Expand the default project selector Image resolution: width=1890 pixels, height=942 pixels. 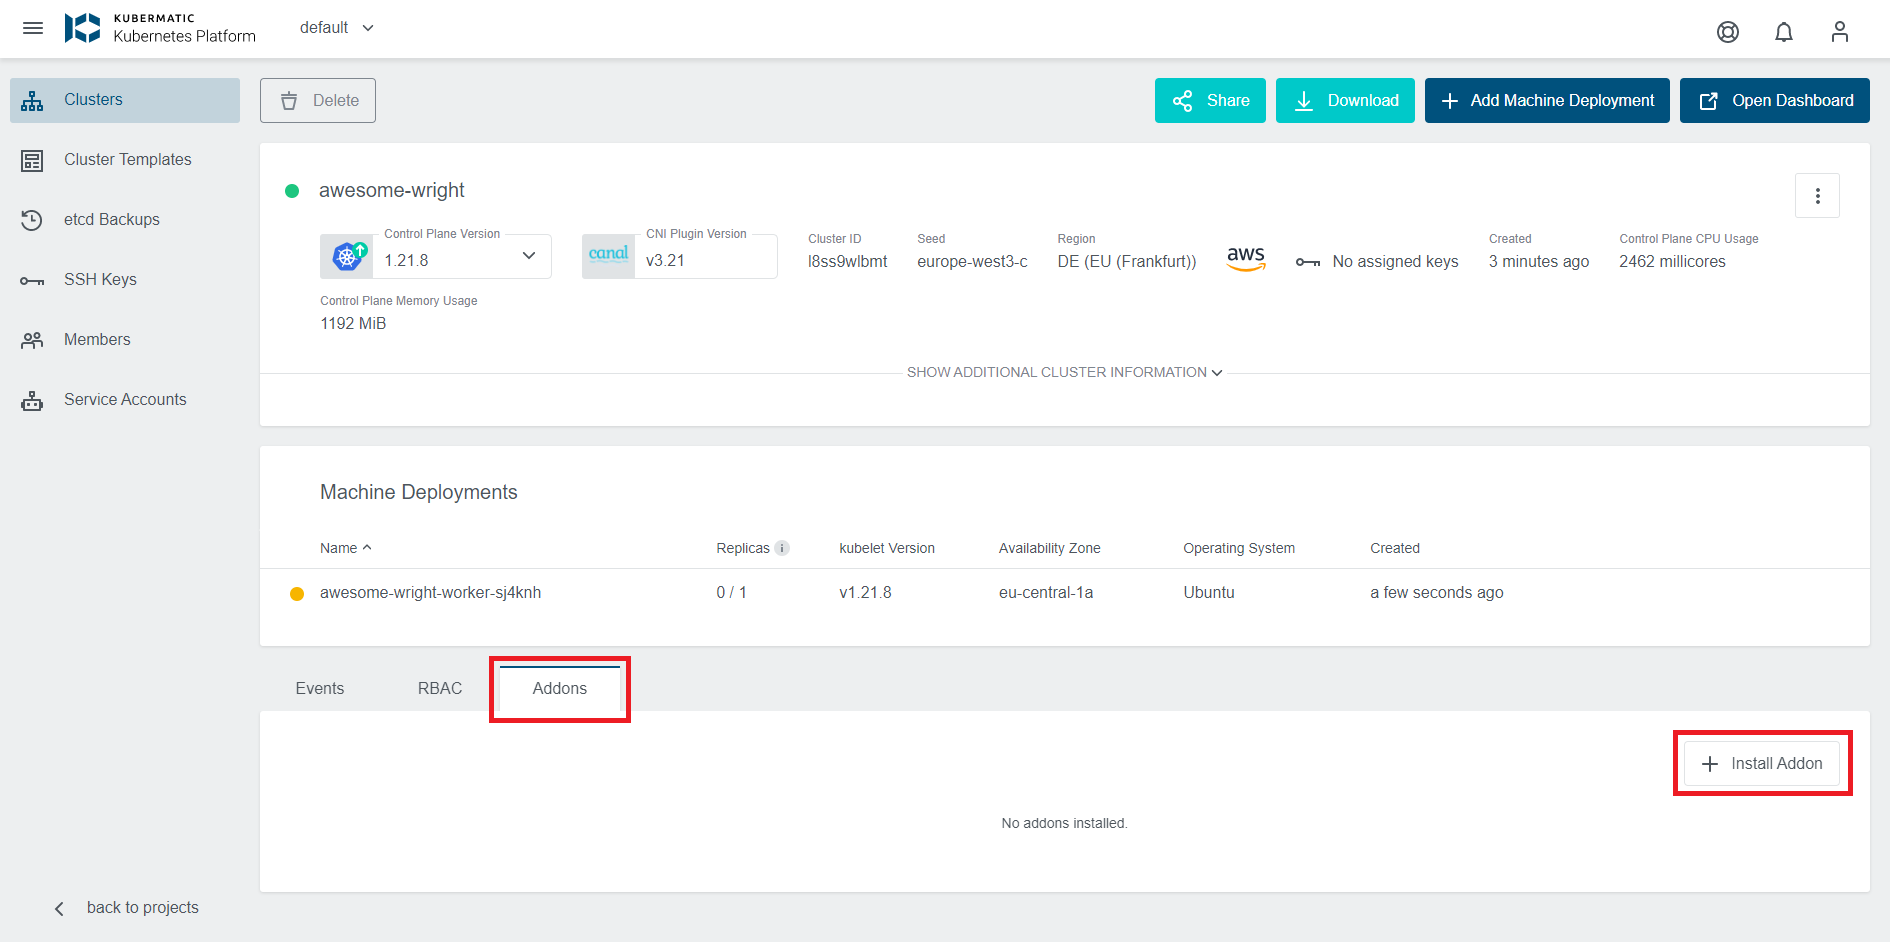pyautogui.click(x=337, y=28)
